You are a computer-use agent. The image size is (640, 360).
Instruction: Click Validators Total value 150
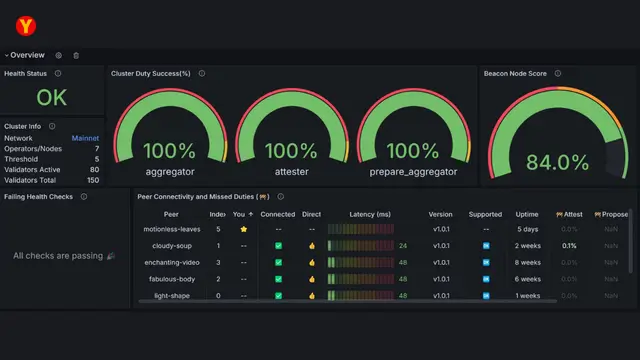pyautogui.click(x=93, y=180)
